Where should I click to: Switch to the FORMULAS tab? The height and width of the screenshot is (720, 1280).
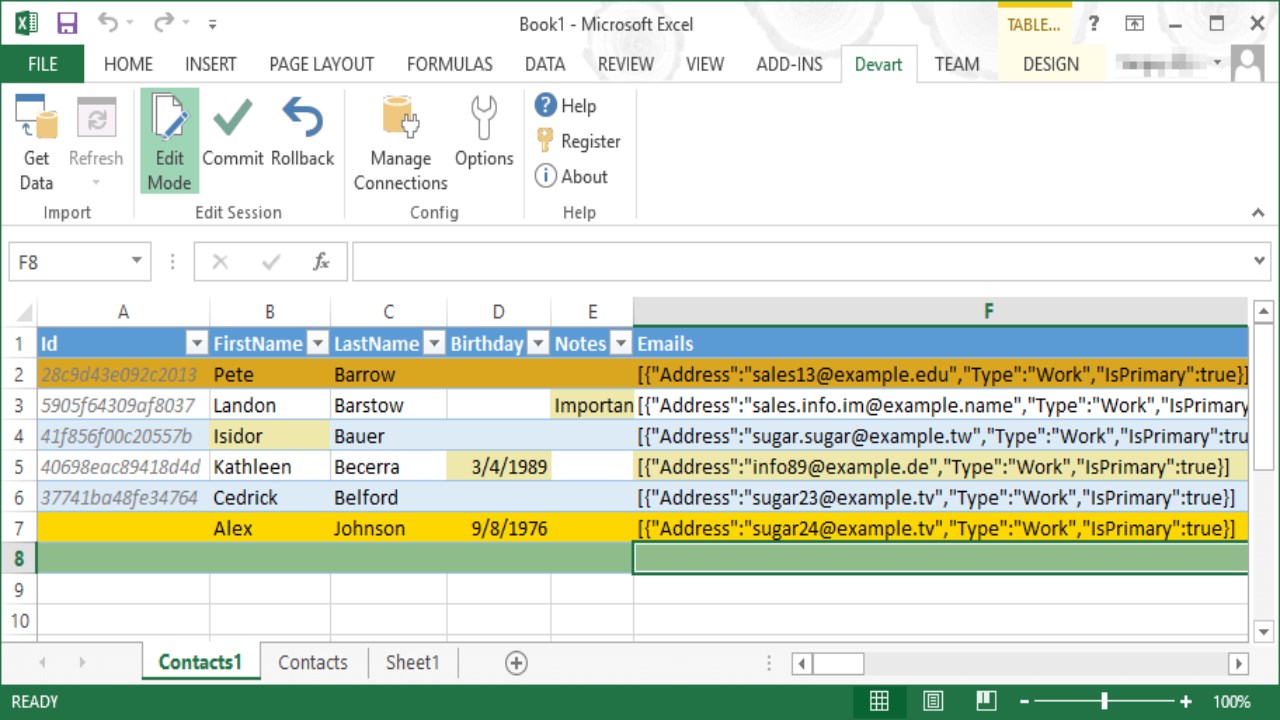click(x=449, y=64)
